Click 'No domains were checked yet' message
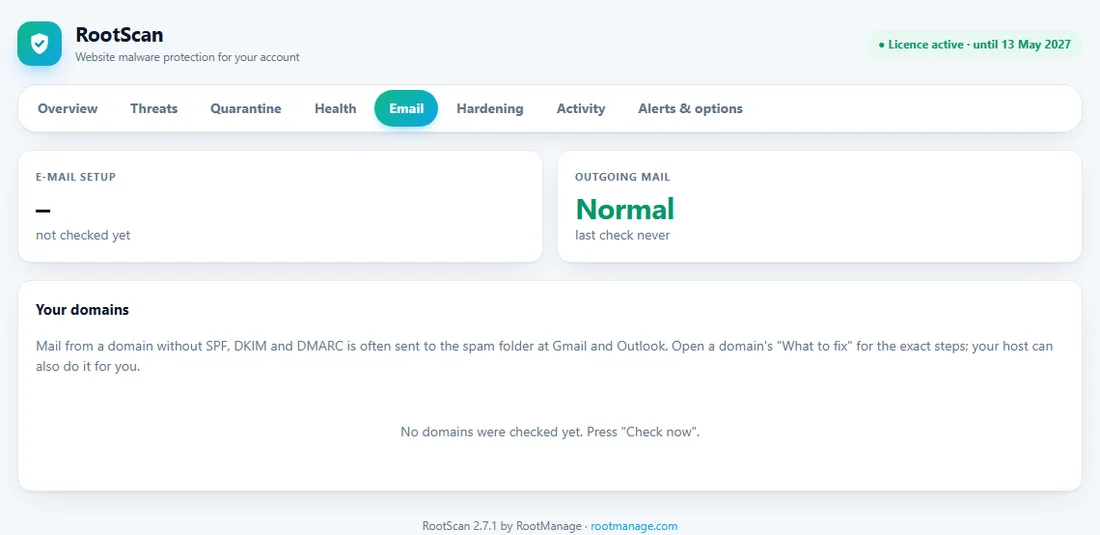The height and width of the screenshot is (535, 1100). [x=550, y=432]
